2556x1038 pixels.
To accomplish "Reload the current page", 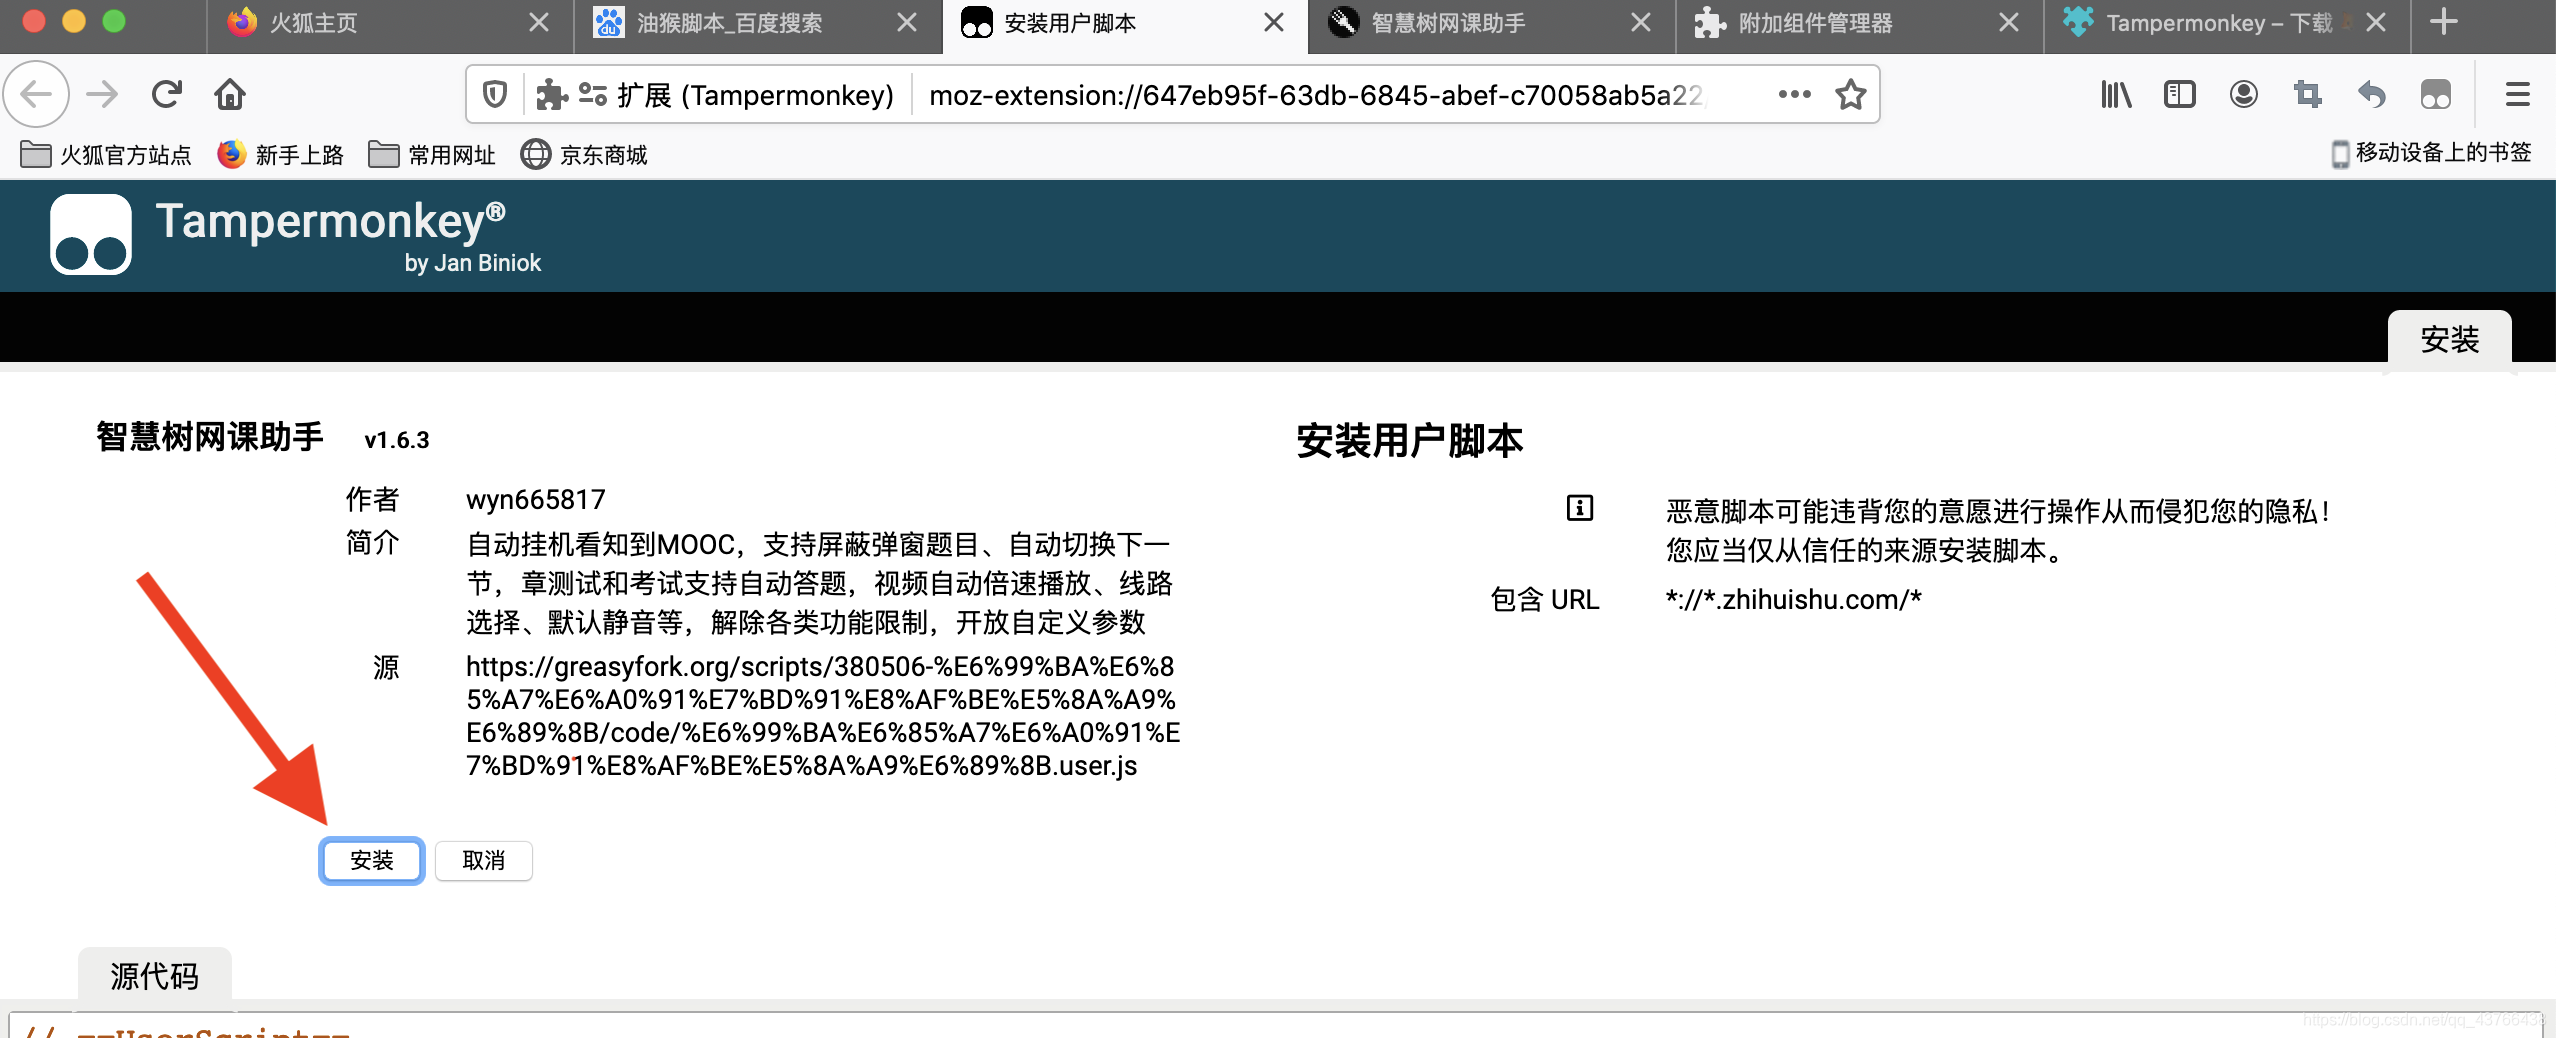I will click(166, 95).
